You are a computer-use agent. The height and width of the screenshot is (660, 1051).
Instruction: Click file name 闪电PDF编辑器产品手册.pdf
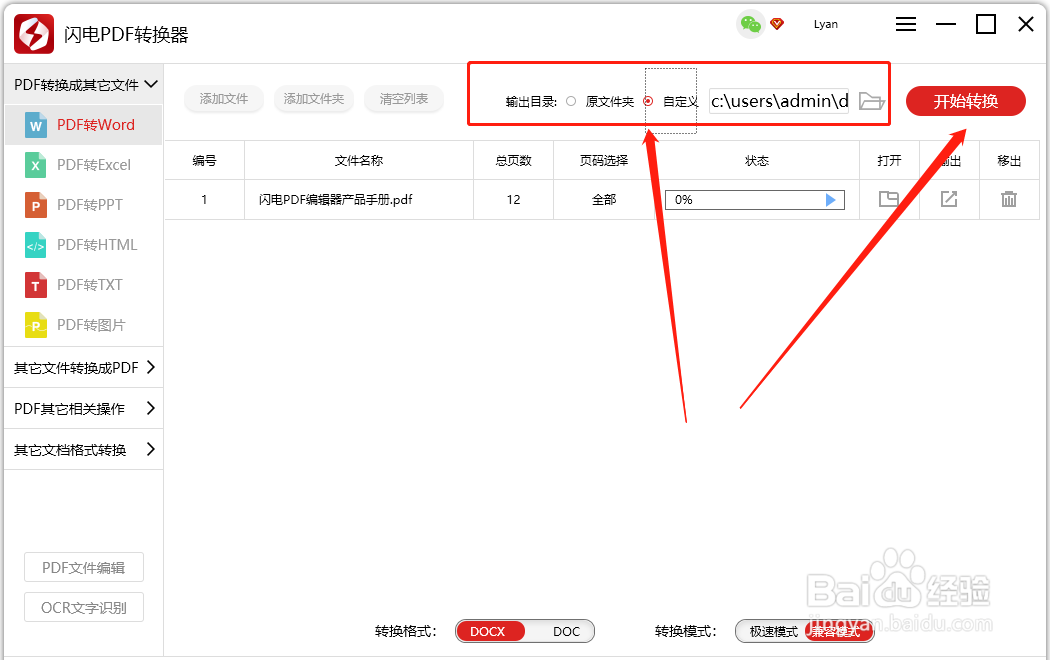[336, 200]
